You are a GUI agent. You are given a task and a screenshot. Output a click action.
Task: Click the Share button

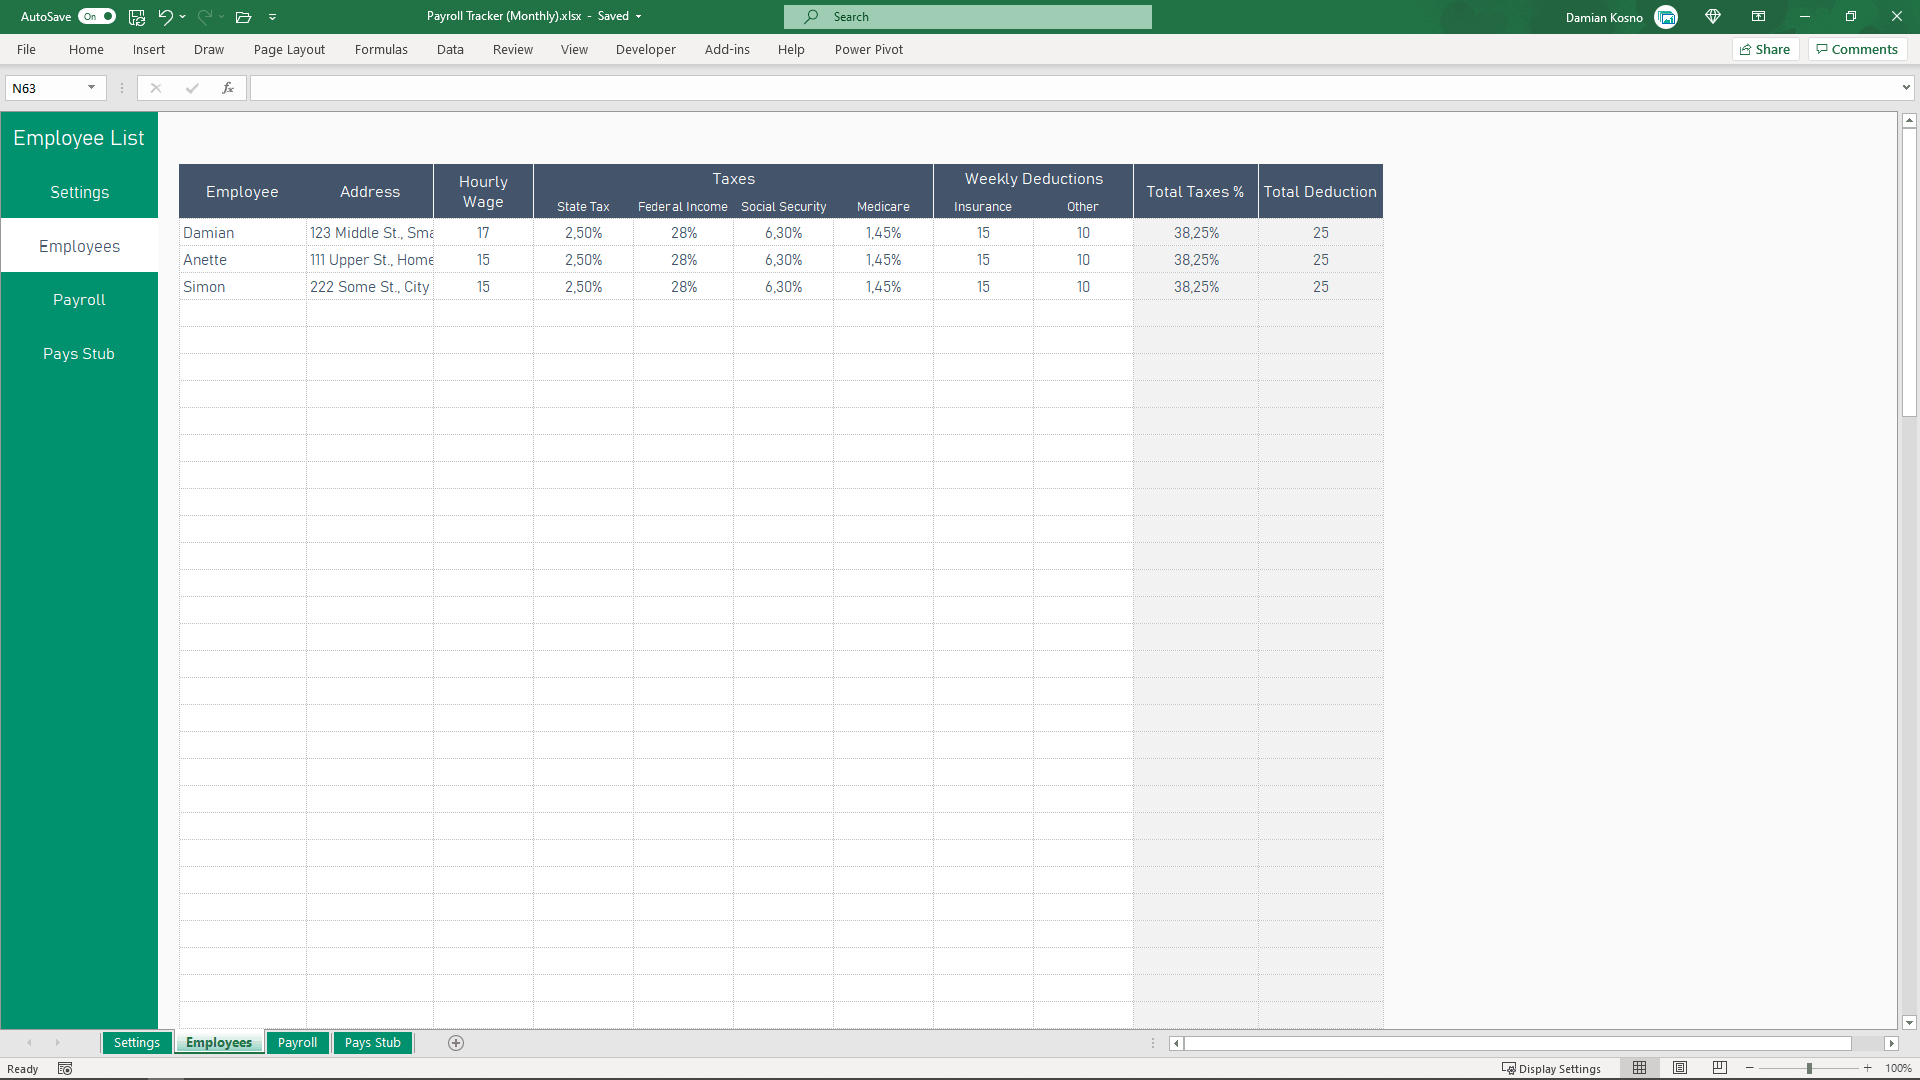point(1765,49)
